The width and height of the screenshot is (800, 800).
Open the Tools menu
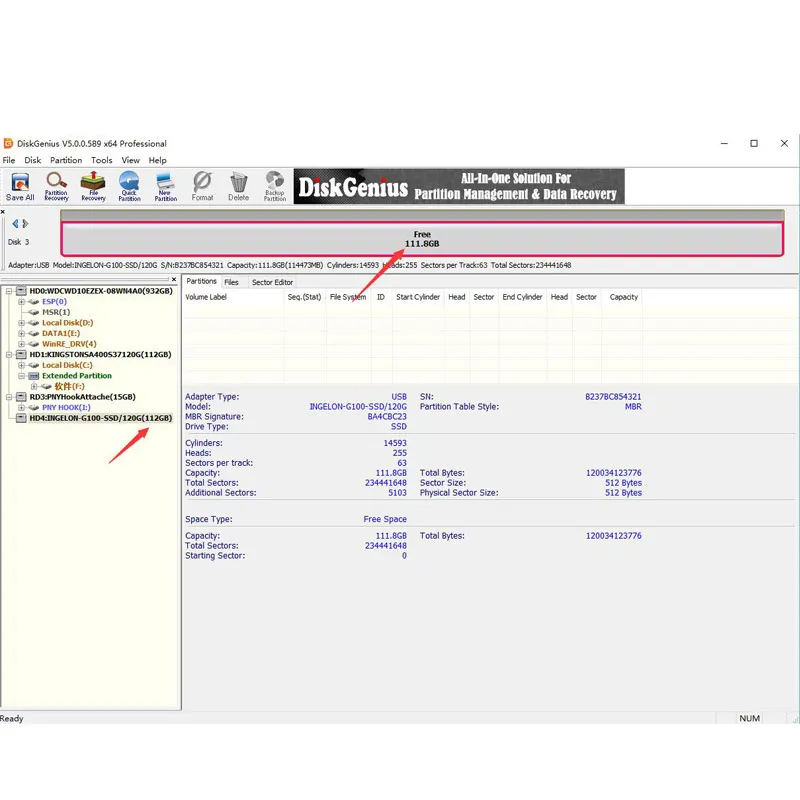coord(102,160)
